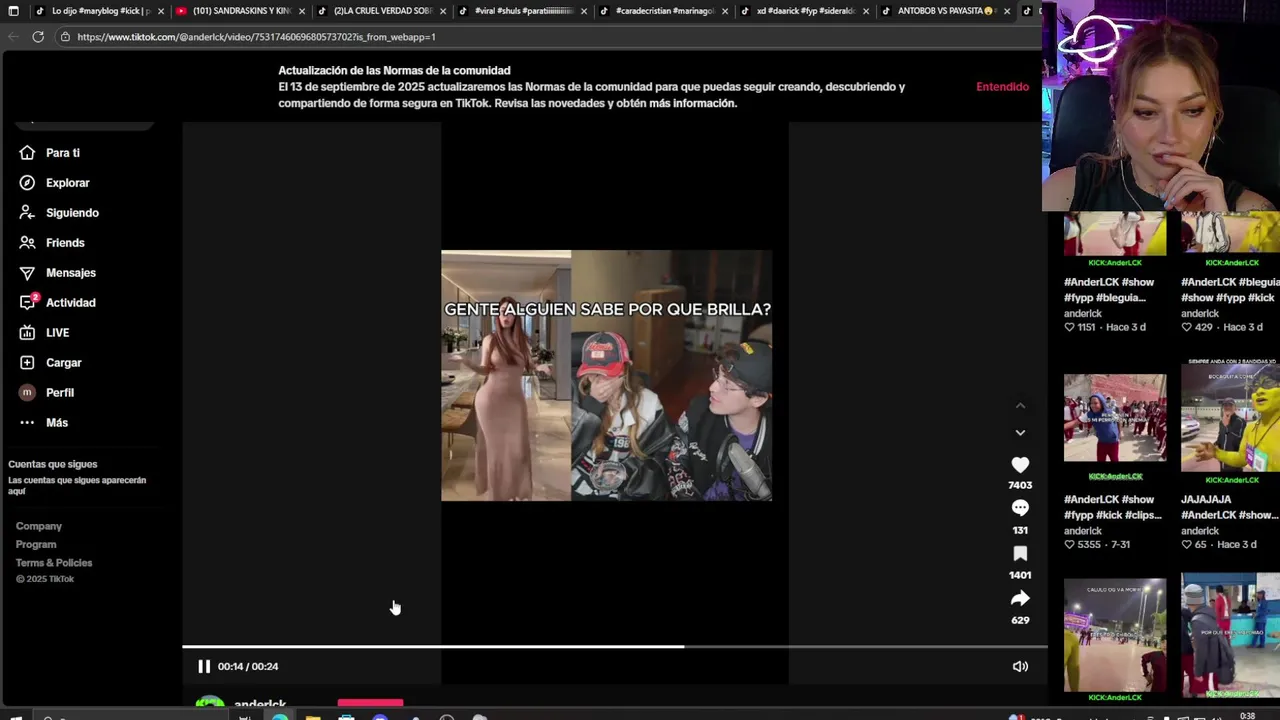Open the Terms & Policies link
The image size is (1280, 720).
coord(54,562)
